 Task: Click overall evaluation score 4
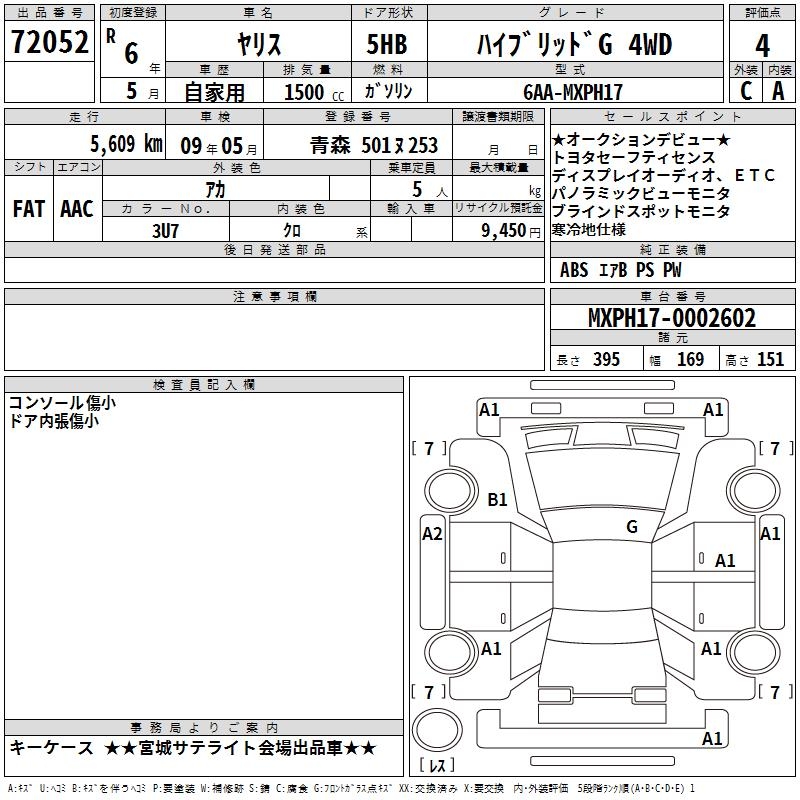pyautogui.click(x=762, y=46)
